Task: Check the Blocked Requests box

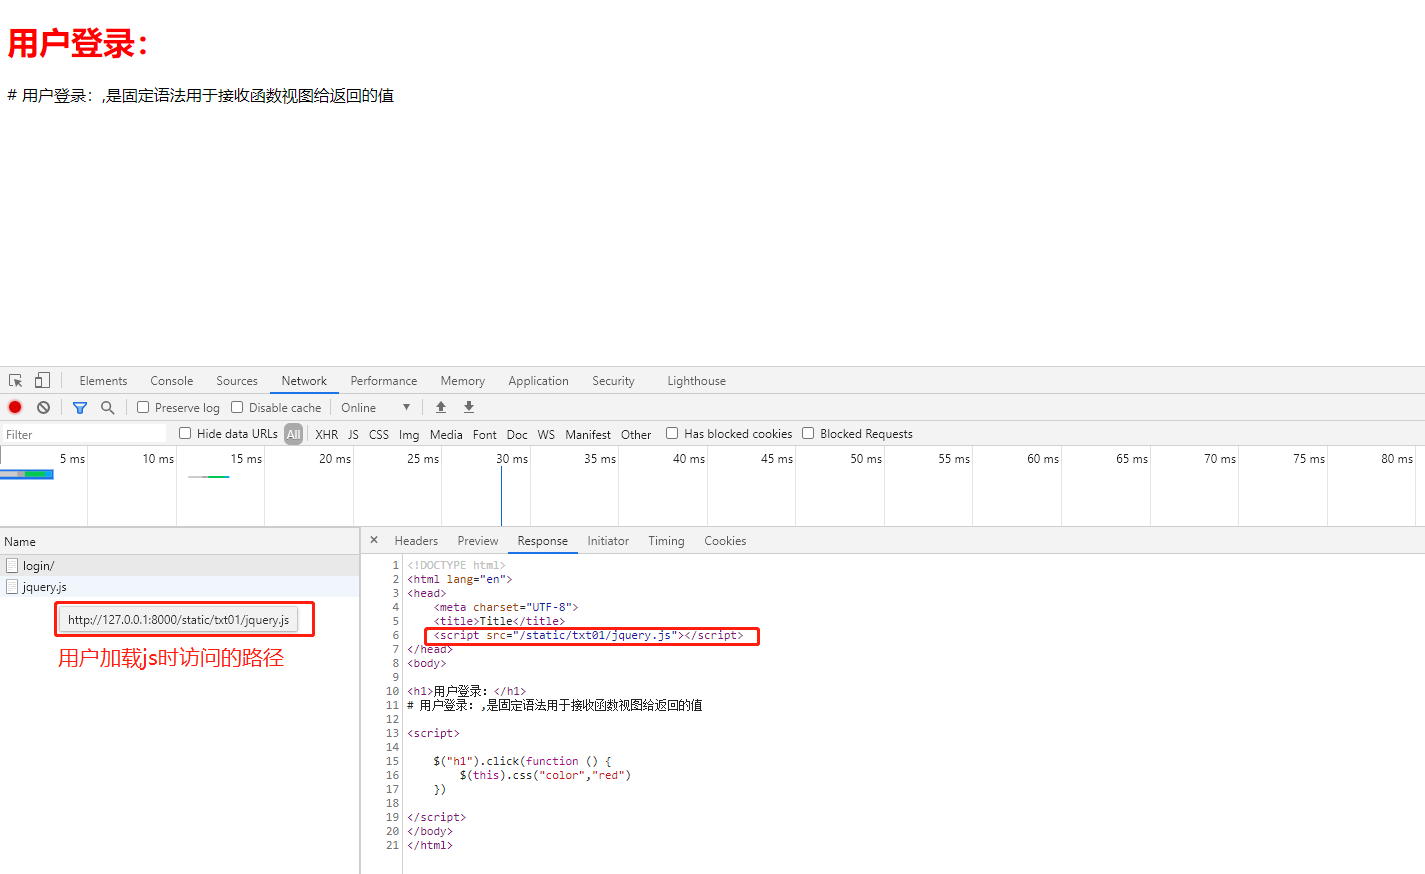Action: pyautogui.click(x=808, y=433)
